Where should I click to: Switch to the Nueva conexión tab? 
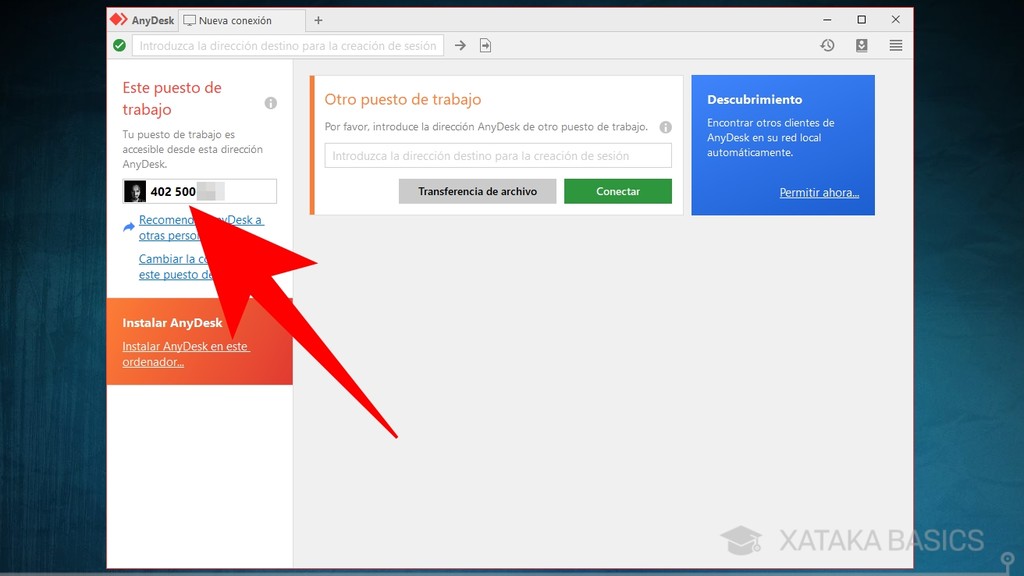(243, 20)
